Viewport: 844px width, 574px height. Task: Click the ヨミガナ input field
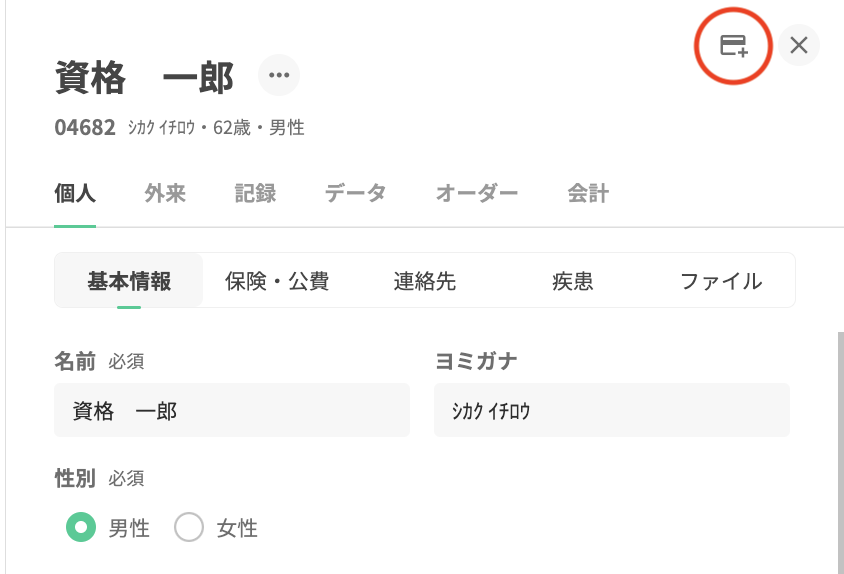pos(611,410)
